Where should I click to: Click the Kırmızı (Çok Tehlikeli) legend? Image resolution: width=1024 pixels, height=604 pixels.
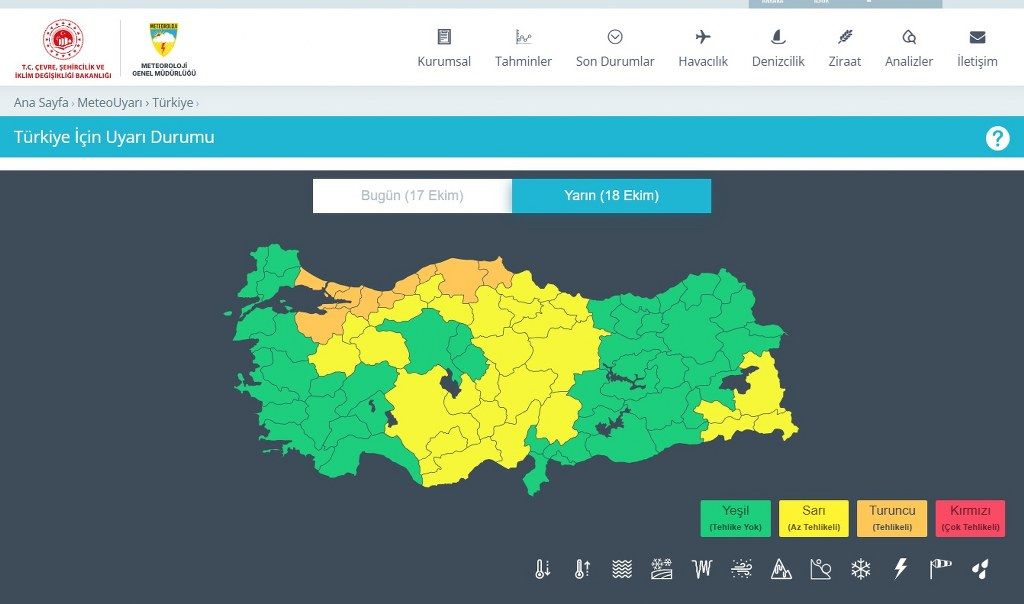click(970, 518)
